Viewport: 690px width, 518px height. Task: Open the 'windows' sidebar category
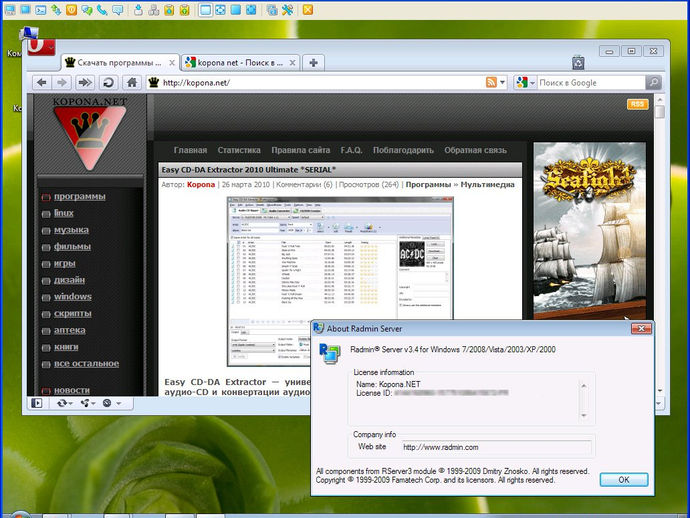(x=73, y=297)
